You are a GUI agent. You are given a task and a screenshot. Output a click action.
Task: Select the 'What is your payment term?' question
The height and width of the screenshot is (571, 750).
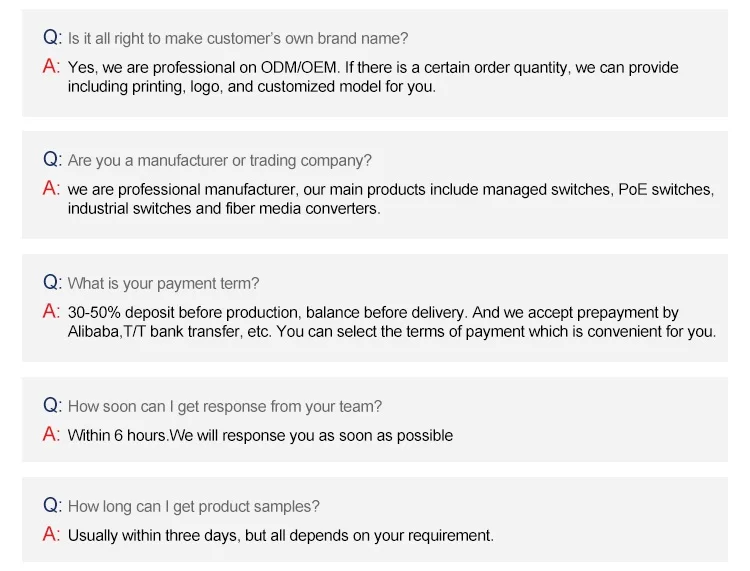pyautogui.click(x=164, y=283)
